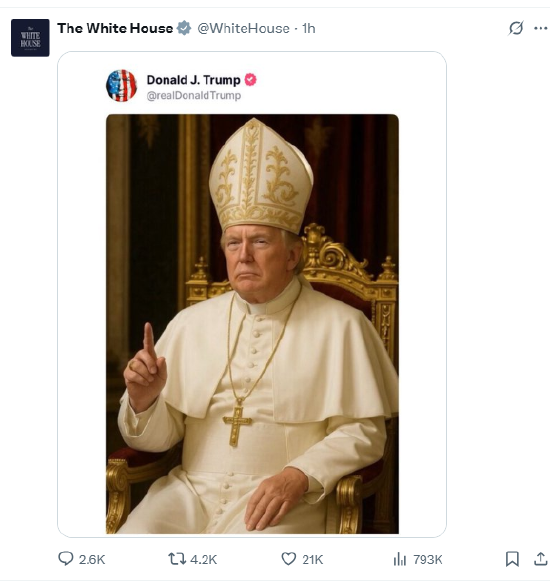Like the post with the heart

pyautogui.click(x=288, y=559)
